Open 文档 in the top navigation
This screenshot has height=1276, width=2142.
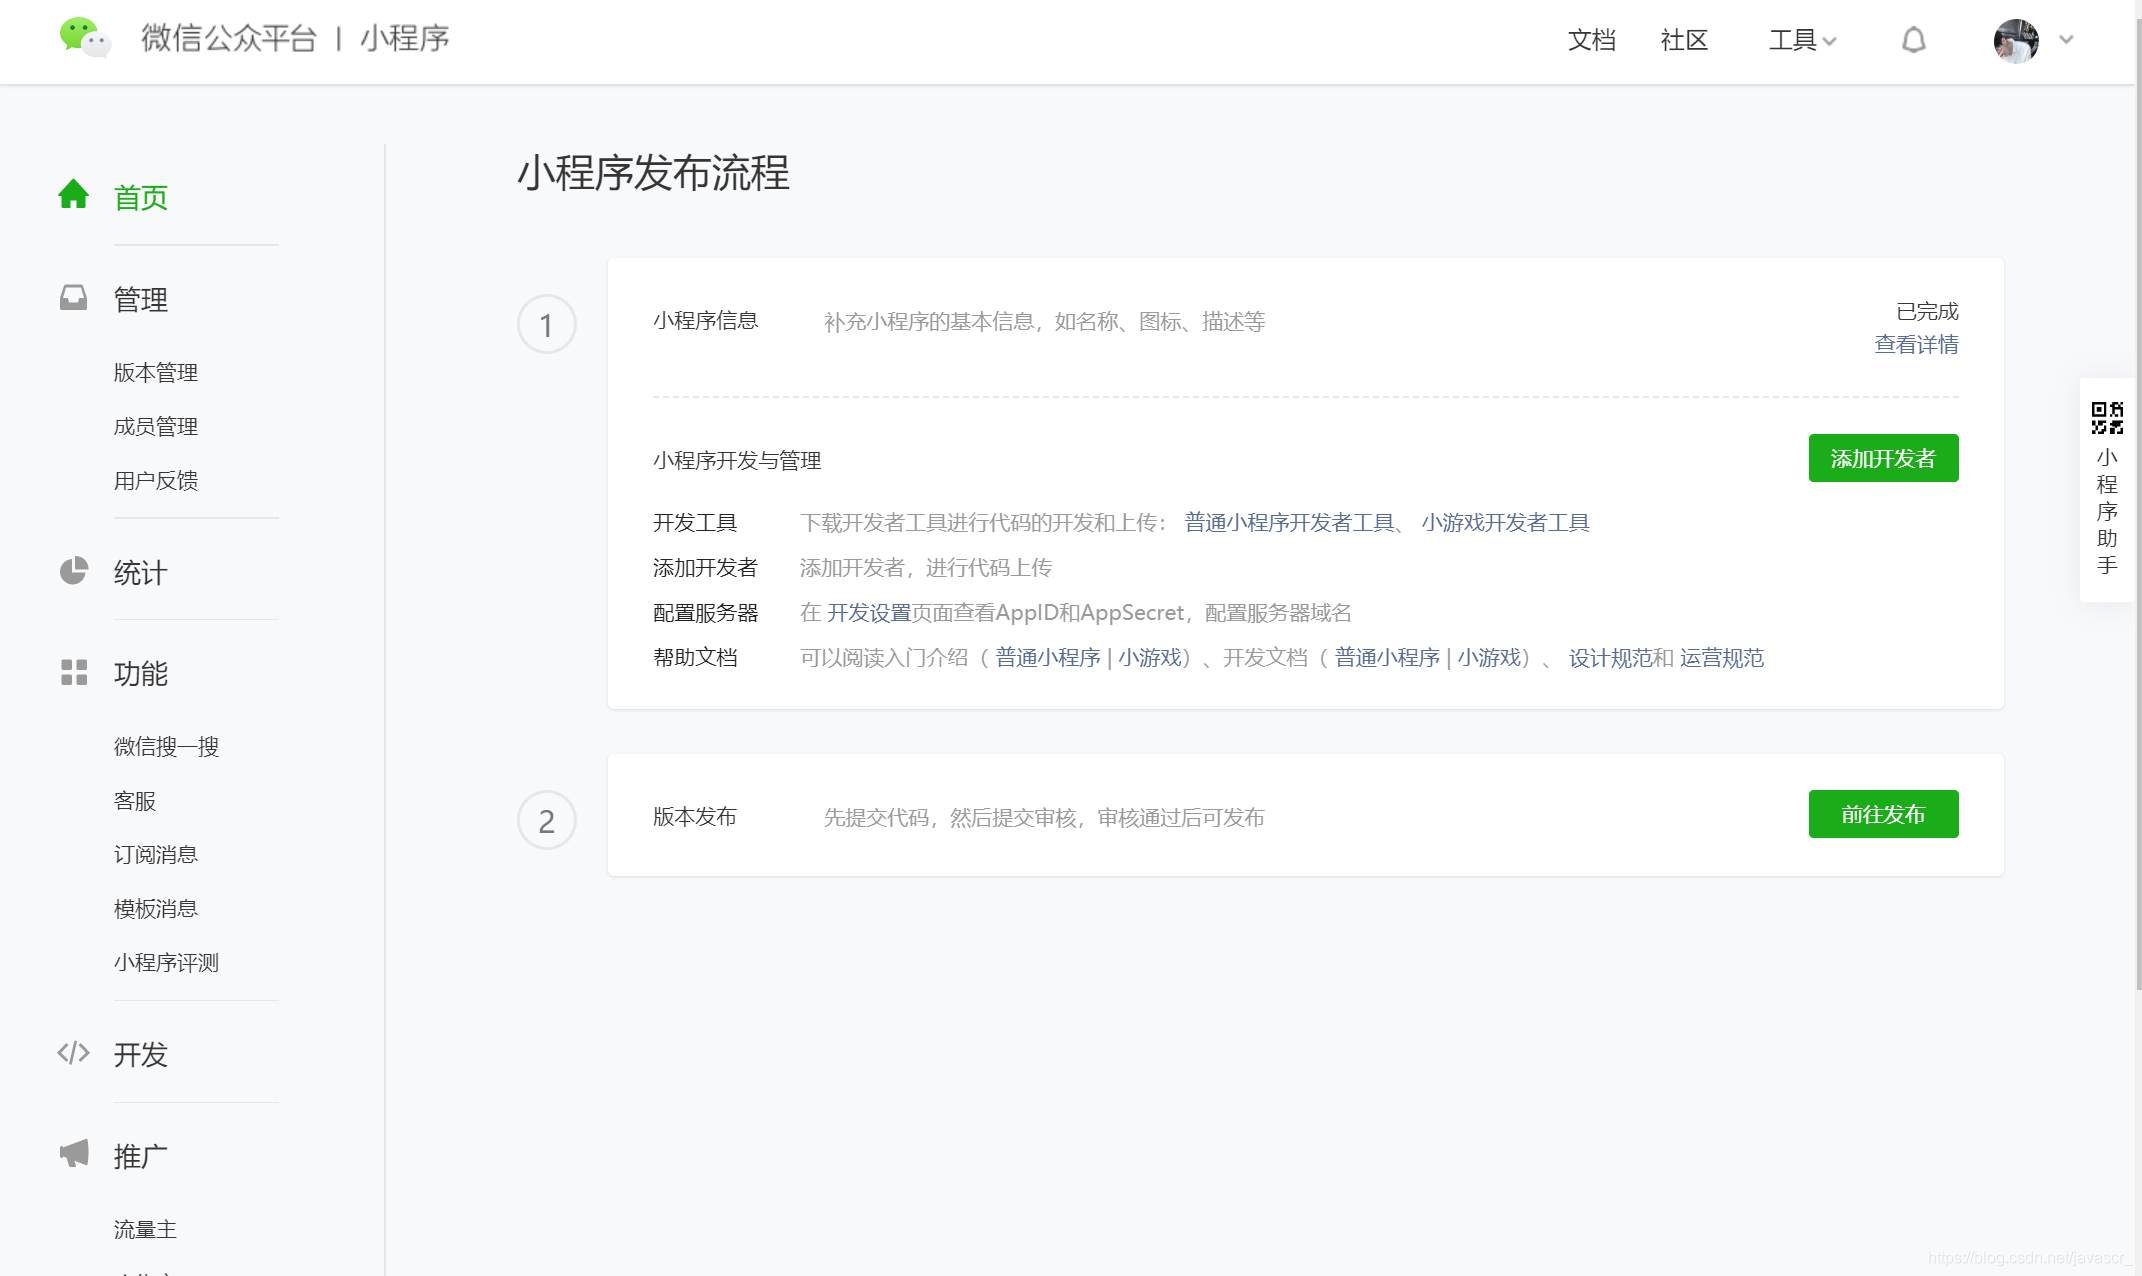coord(1592,40)
